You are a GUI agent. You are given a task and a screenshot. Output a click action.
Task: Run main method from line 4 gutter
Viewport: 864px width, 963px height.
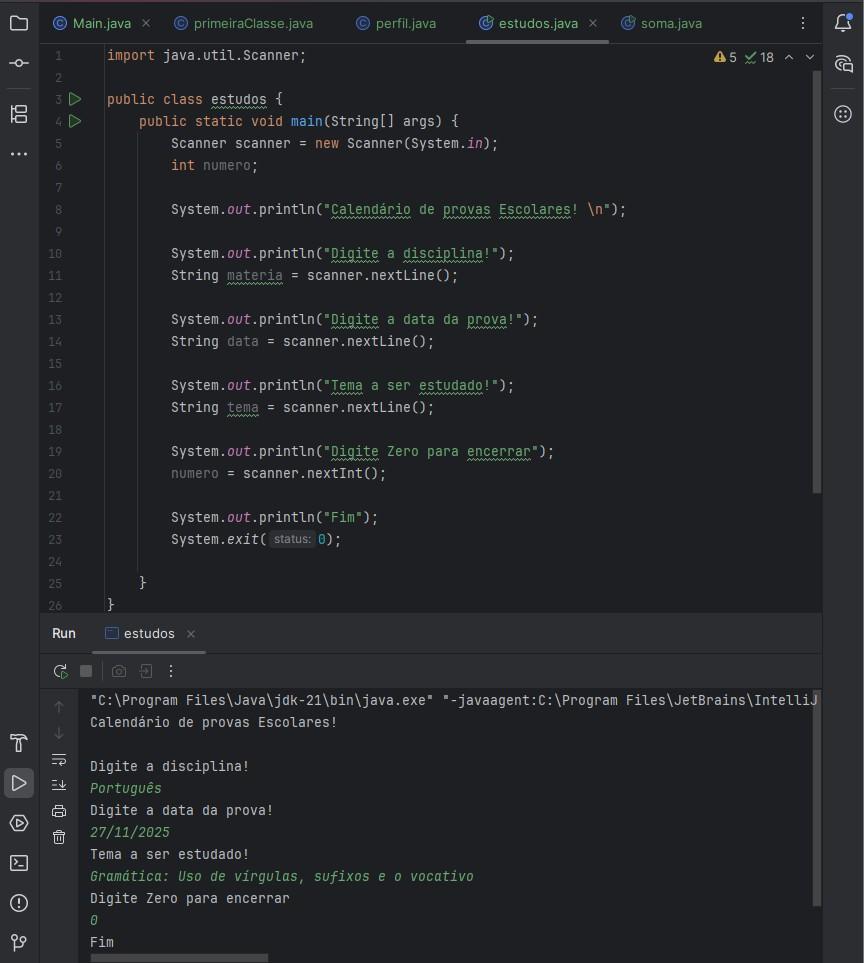pyautogui.click(x=75, y=121)
